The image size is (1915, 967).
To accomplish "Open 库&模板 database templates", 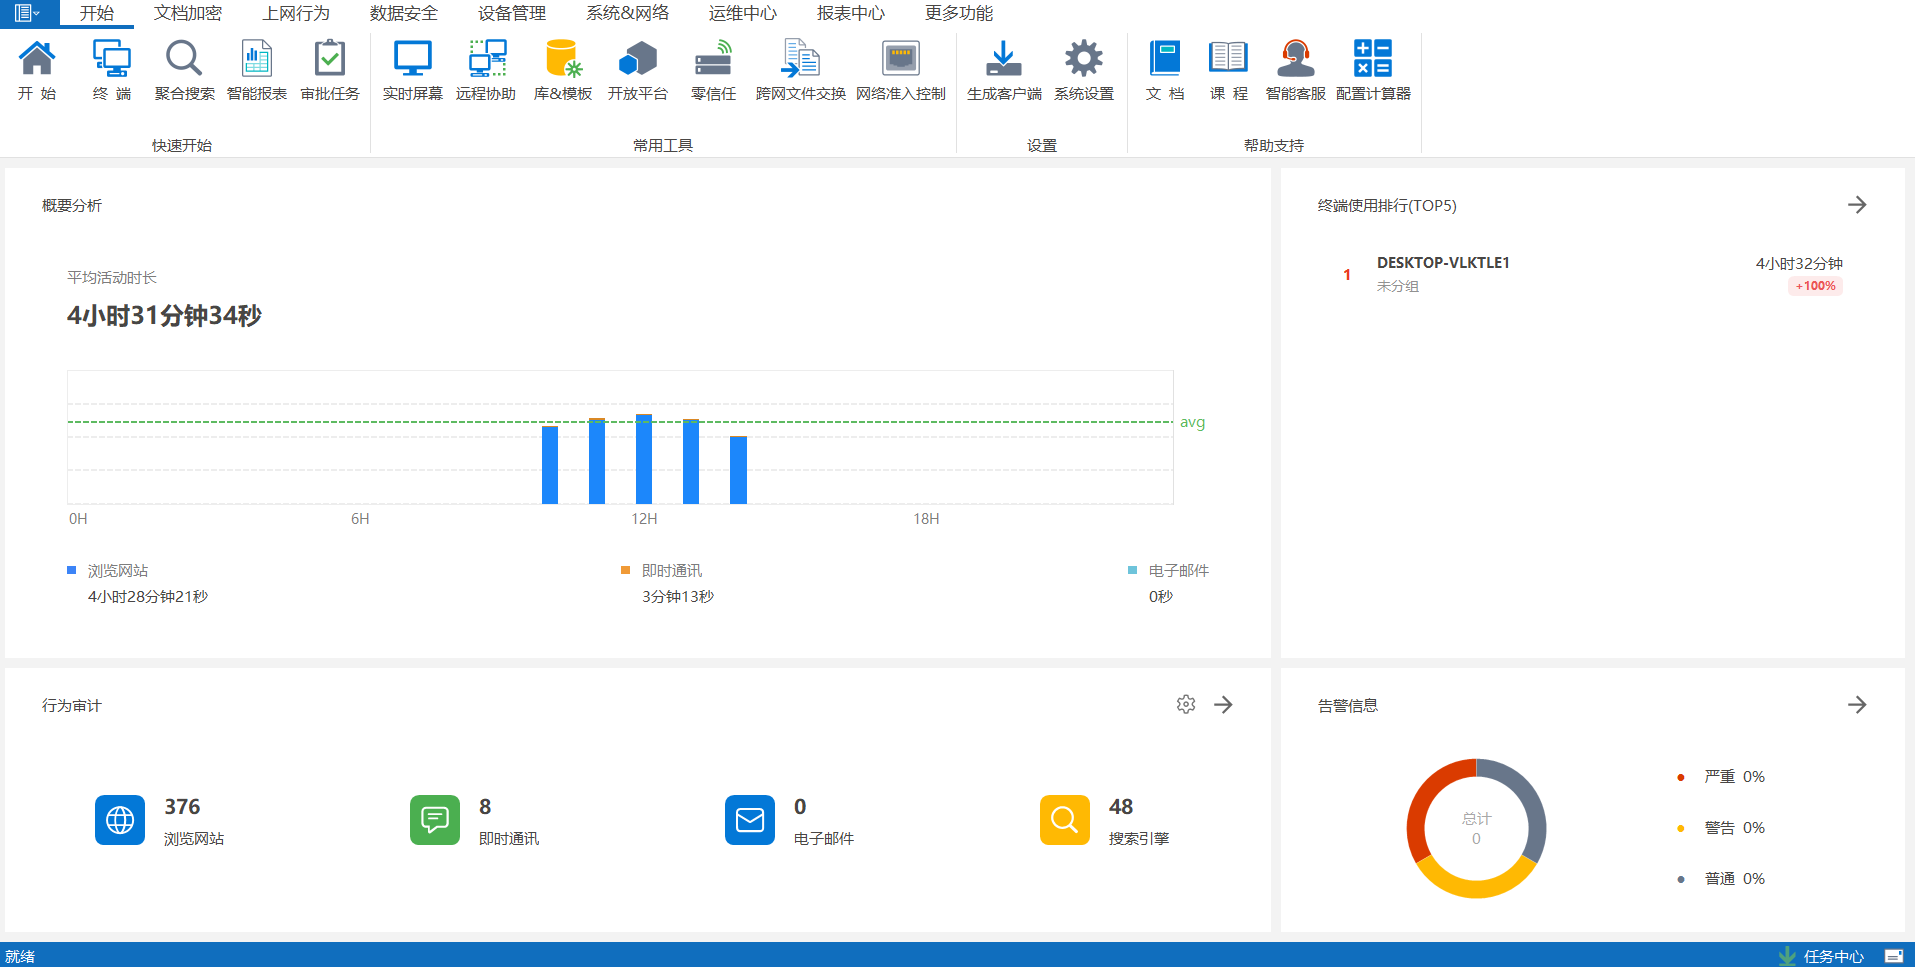I will click(x=563, y=70).
